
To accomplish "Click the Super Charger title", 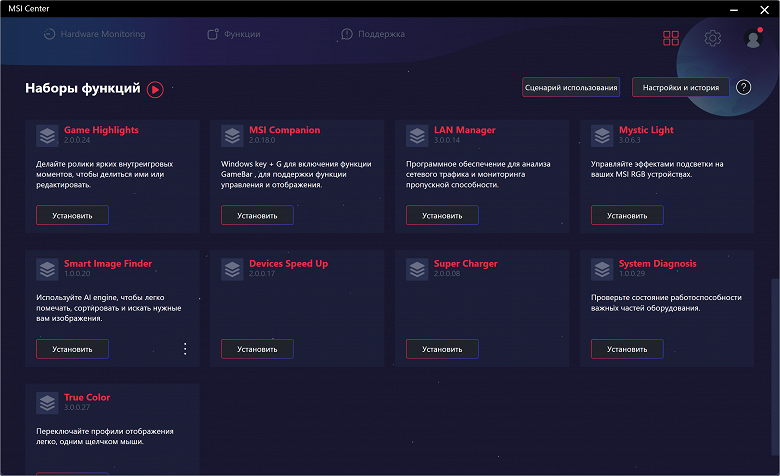I will (x=466, y=264).
